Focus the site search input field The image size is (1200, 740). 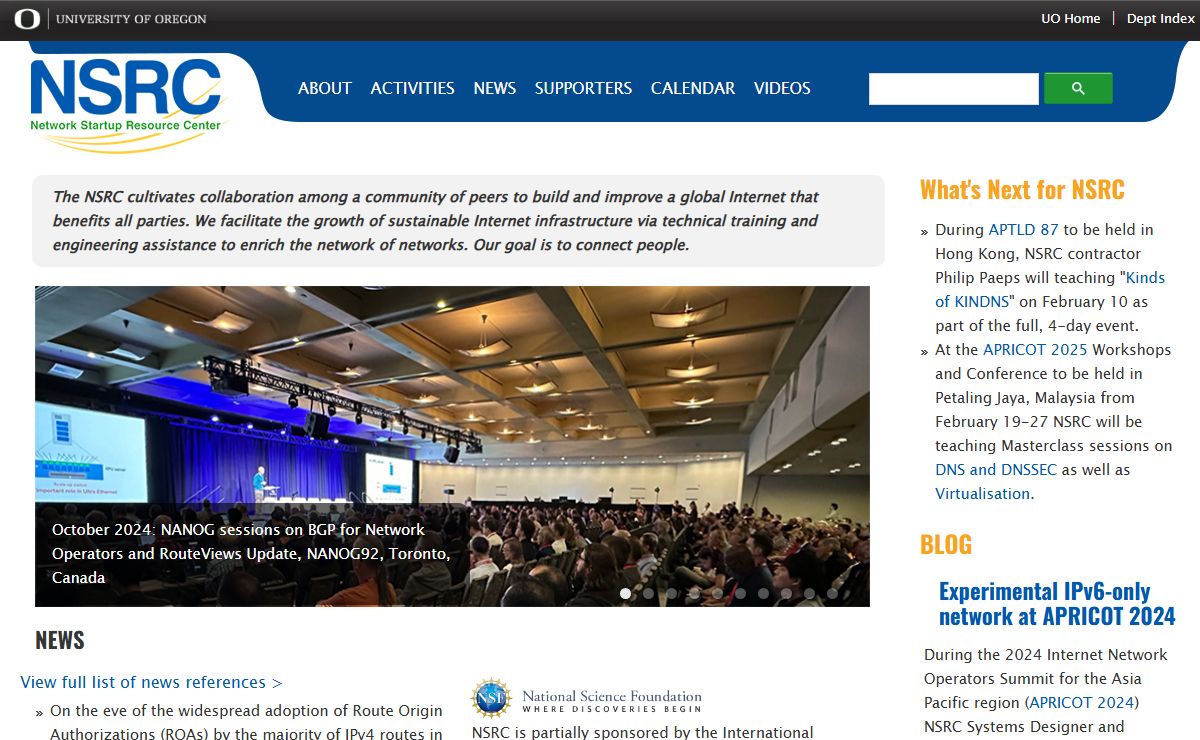(954, 89)
